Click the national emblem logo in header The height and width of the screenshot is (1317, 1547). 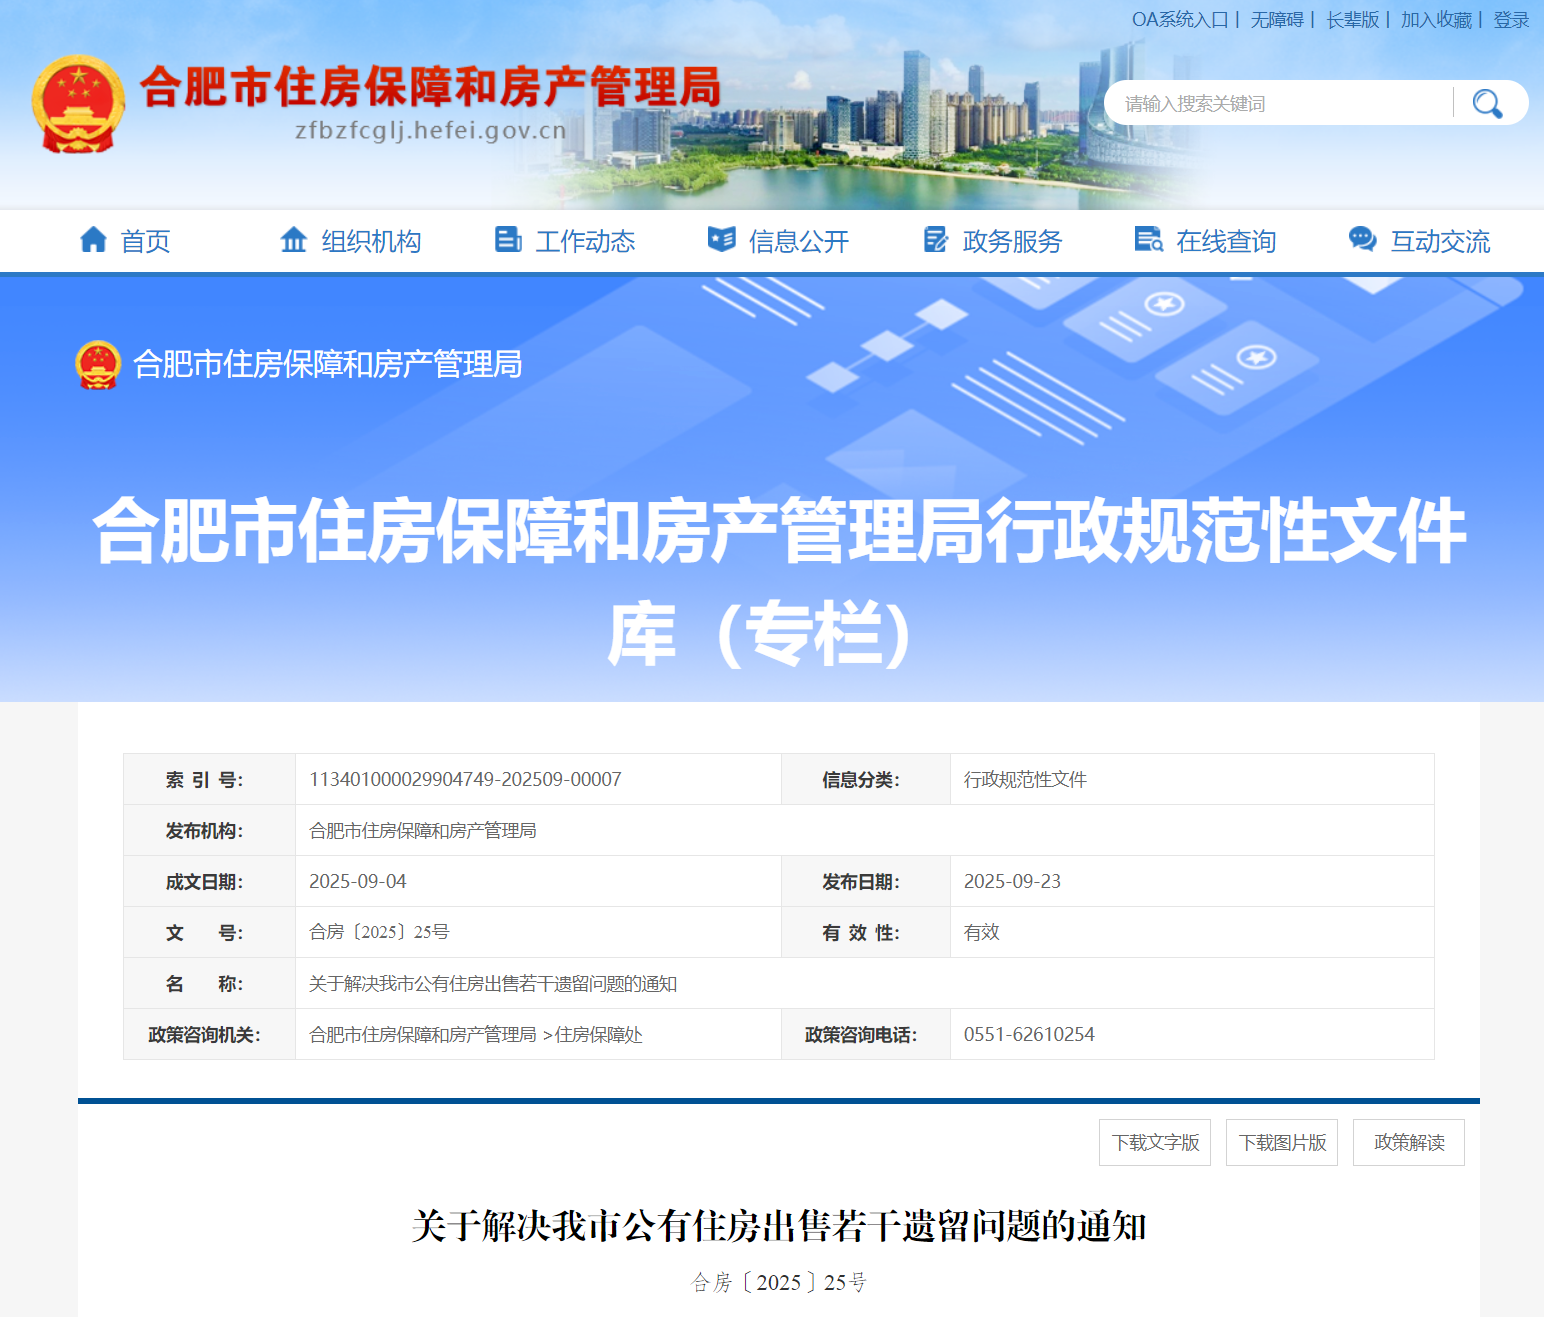(x=78, y=104)
